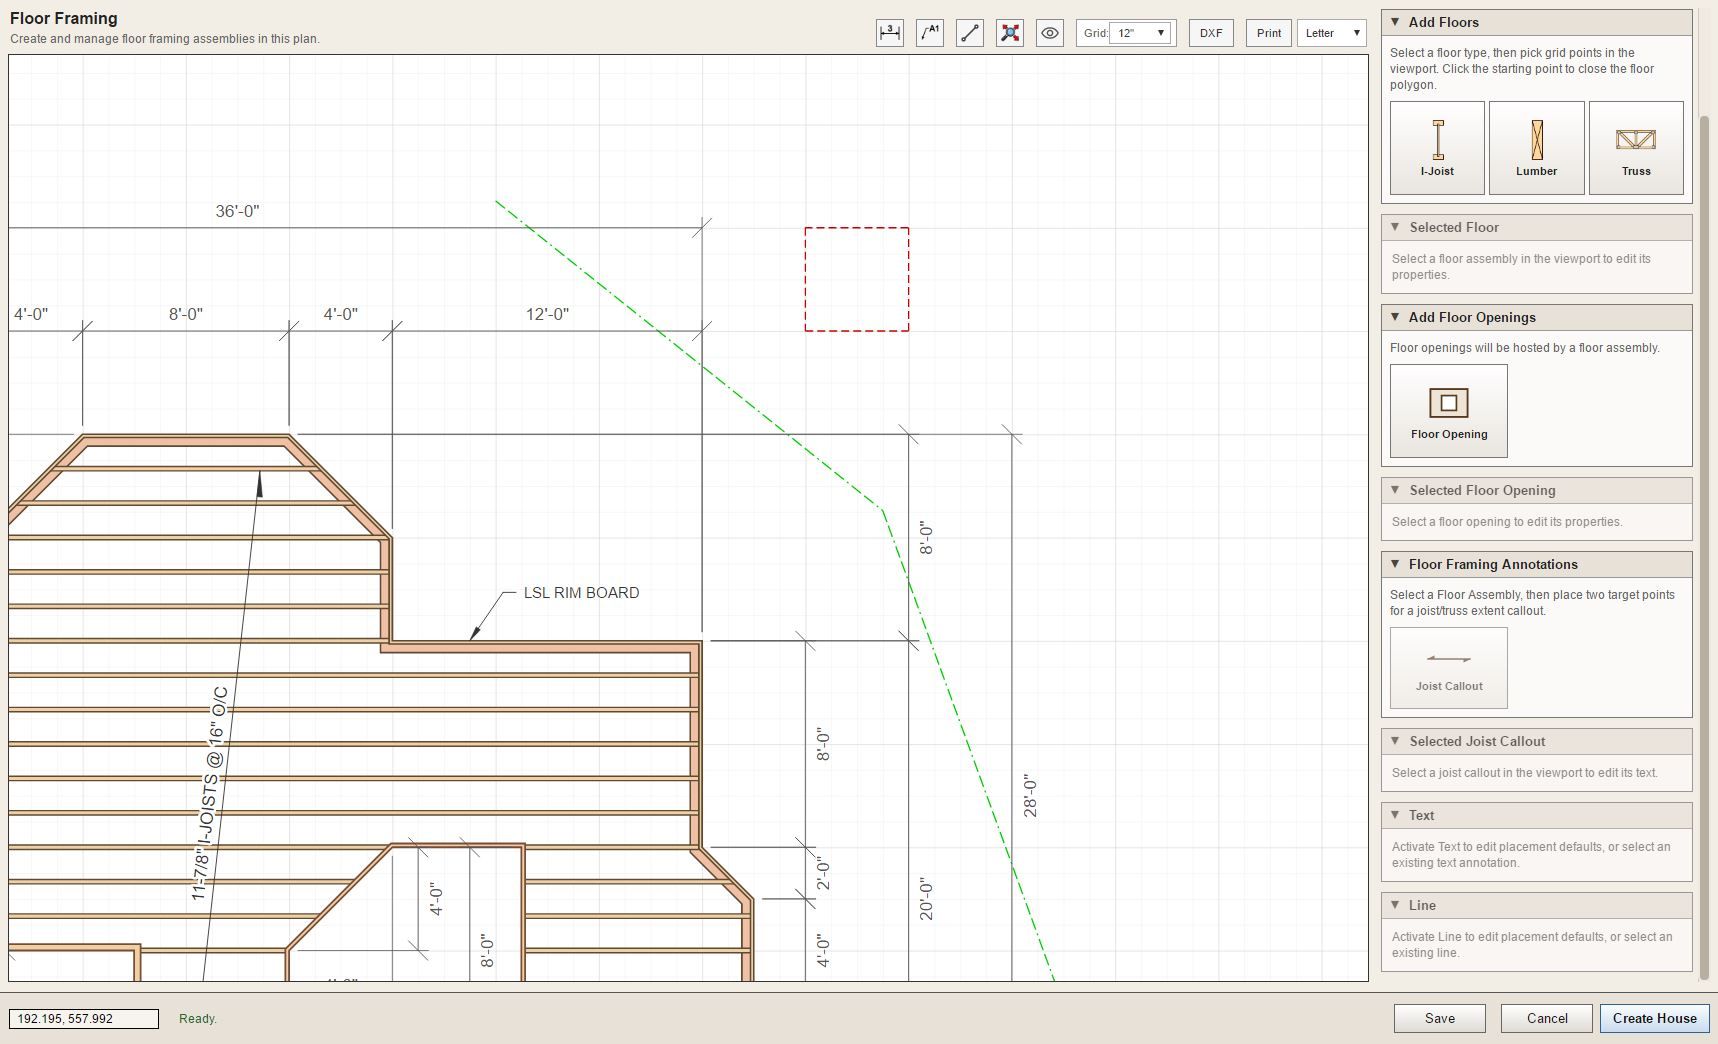Activate the Floor Opening tool
The image size is (1718, 1044).
(x=1449, y=411)
